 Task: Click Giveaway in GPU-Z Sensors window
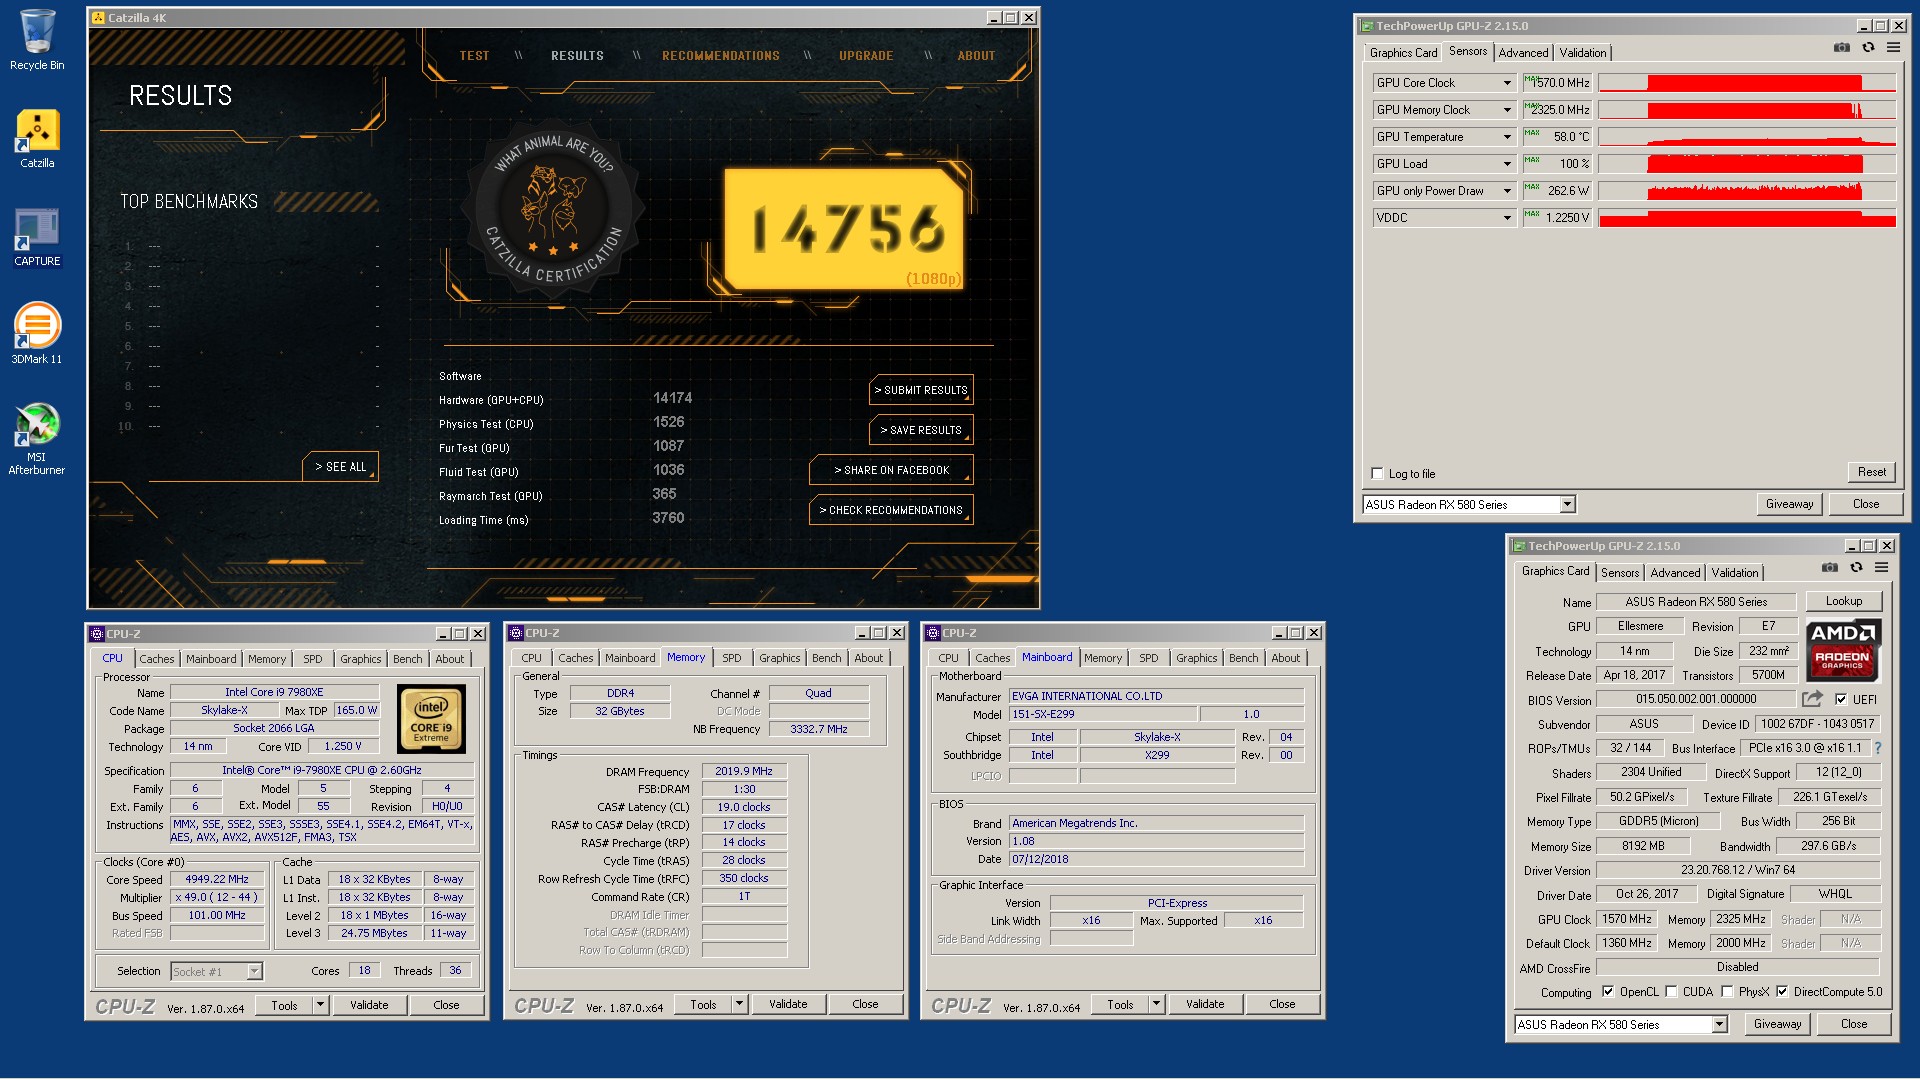1789,504
